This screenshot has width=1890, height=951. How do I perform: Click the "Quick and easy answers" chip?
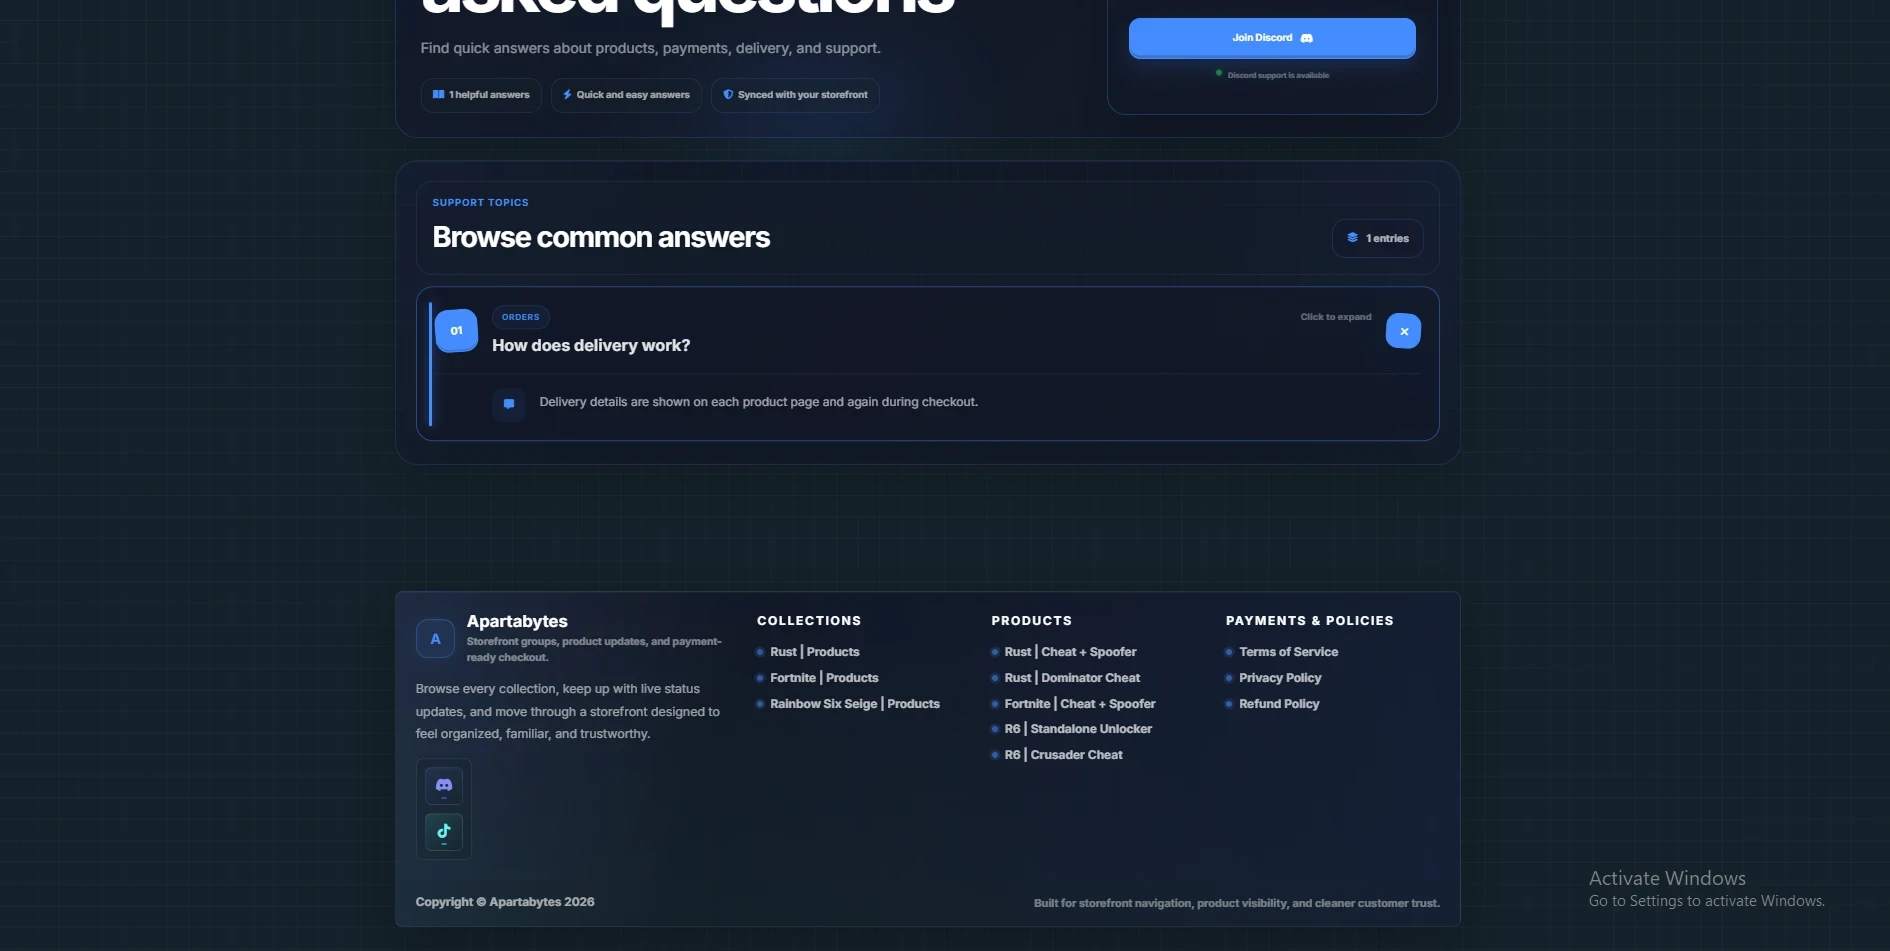point(626,95)
